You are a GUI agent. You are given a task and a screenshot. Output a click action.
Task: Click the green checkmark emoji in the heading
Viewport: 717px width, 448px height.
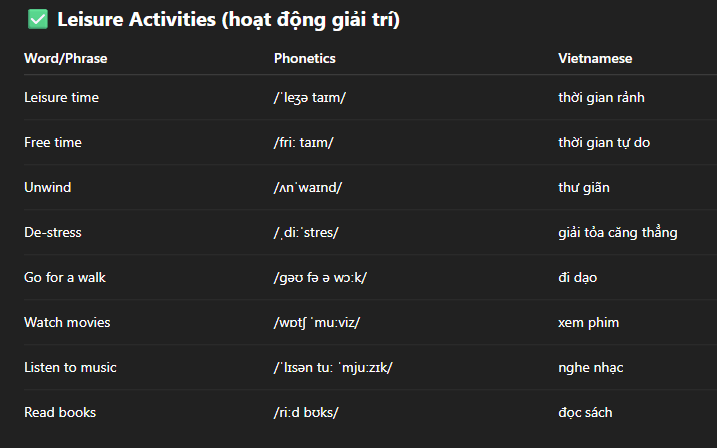click(37, 20)
